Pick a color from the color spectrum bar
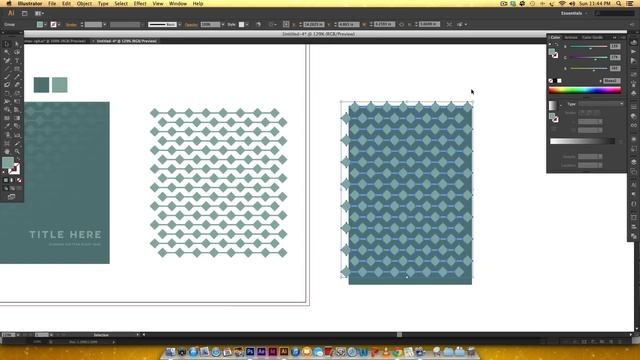 tap(585, 90)
